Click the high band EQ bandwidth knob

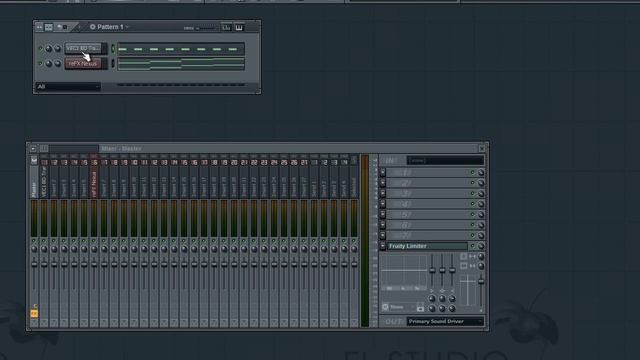(452, 309)
